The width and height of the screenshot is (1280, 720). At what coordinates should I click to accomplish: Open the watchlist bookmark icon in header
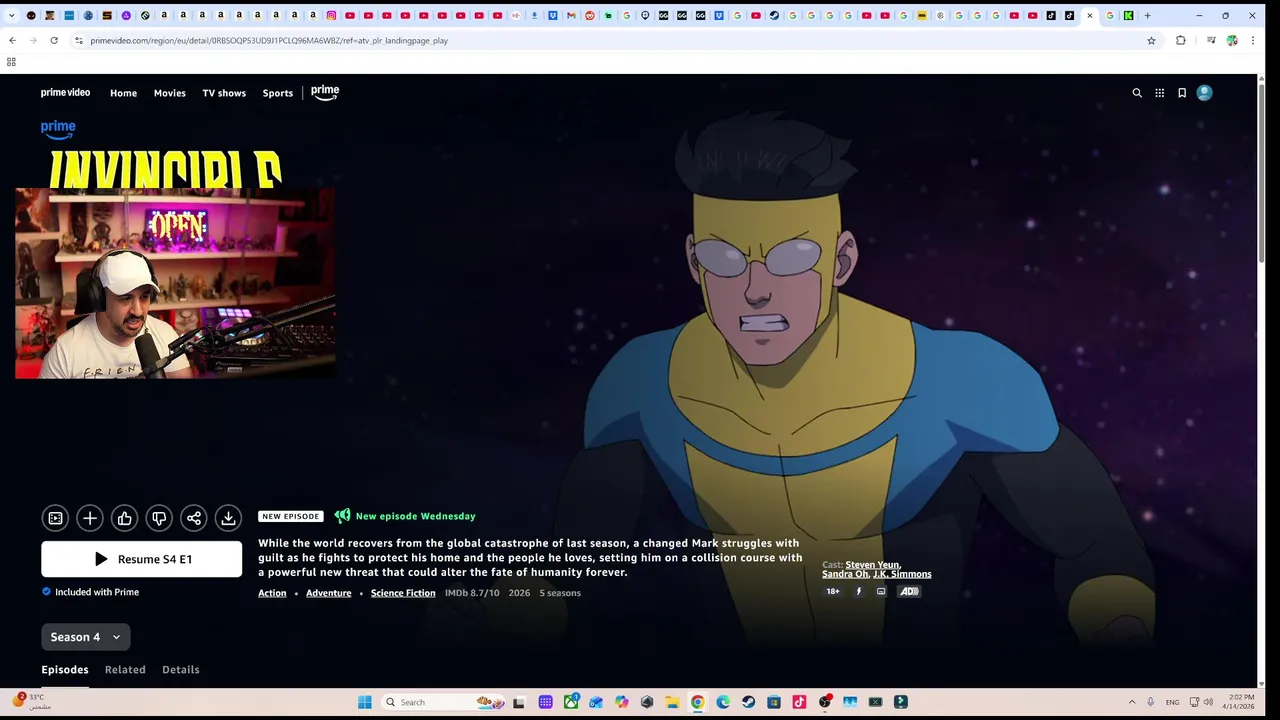[1182, 93]
